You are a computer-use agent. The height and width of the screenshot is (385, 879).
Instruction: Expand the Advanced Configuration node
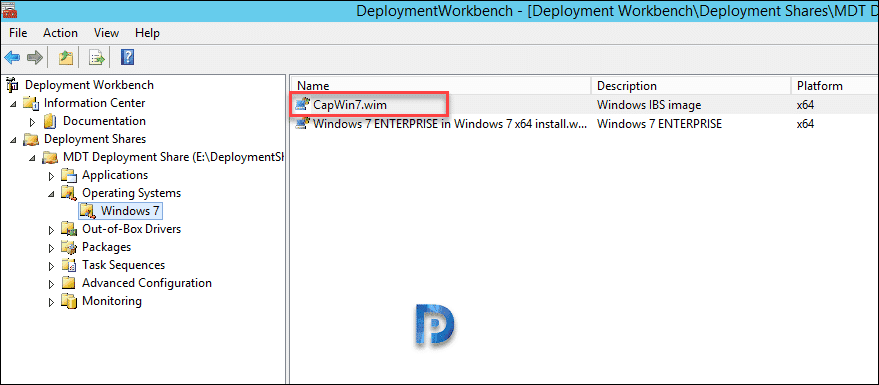(x=52, y=283)
